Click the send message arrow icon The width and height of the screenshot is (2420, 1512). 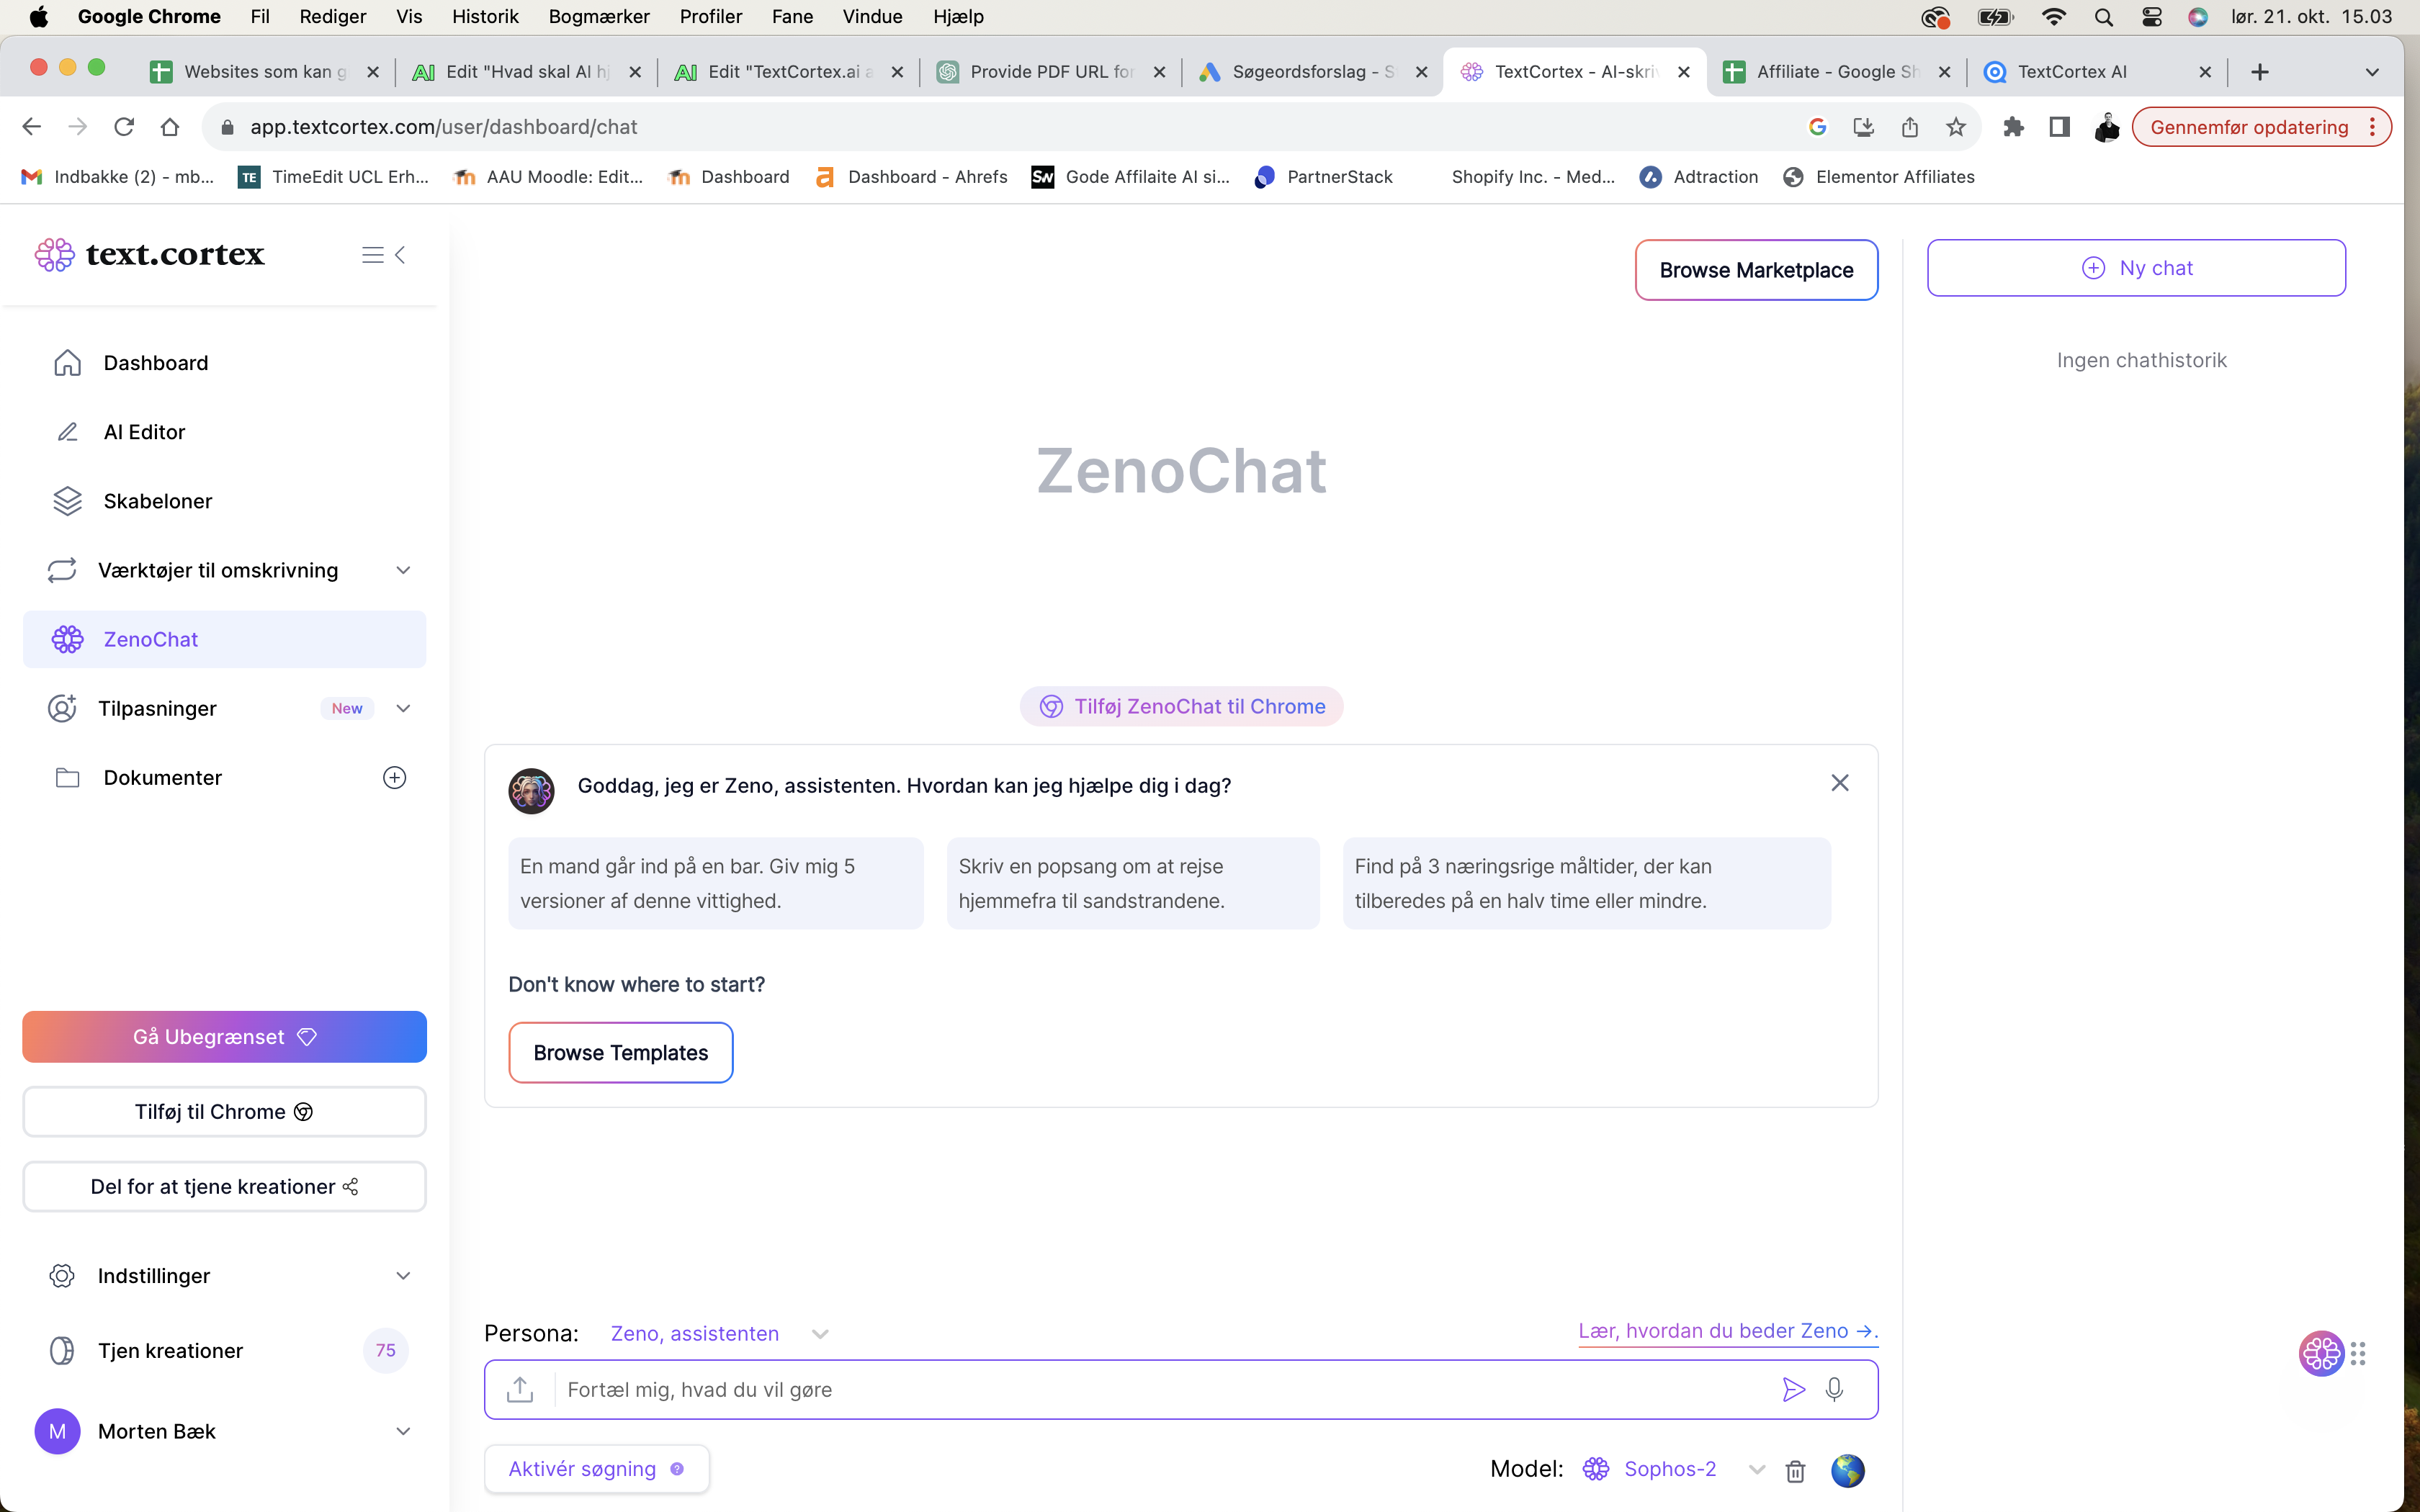coord(1793,1389)
